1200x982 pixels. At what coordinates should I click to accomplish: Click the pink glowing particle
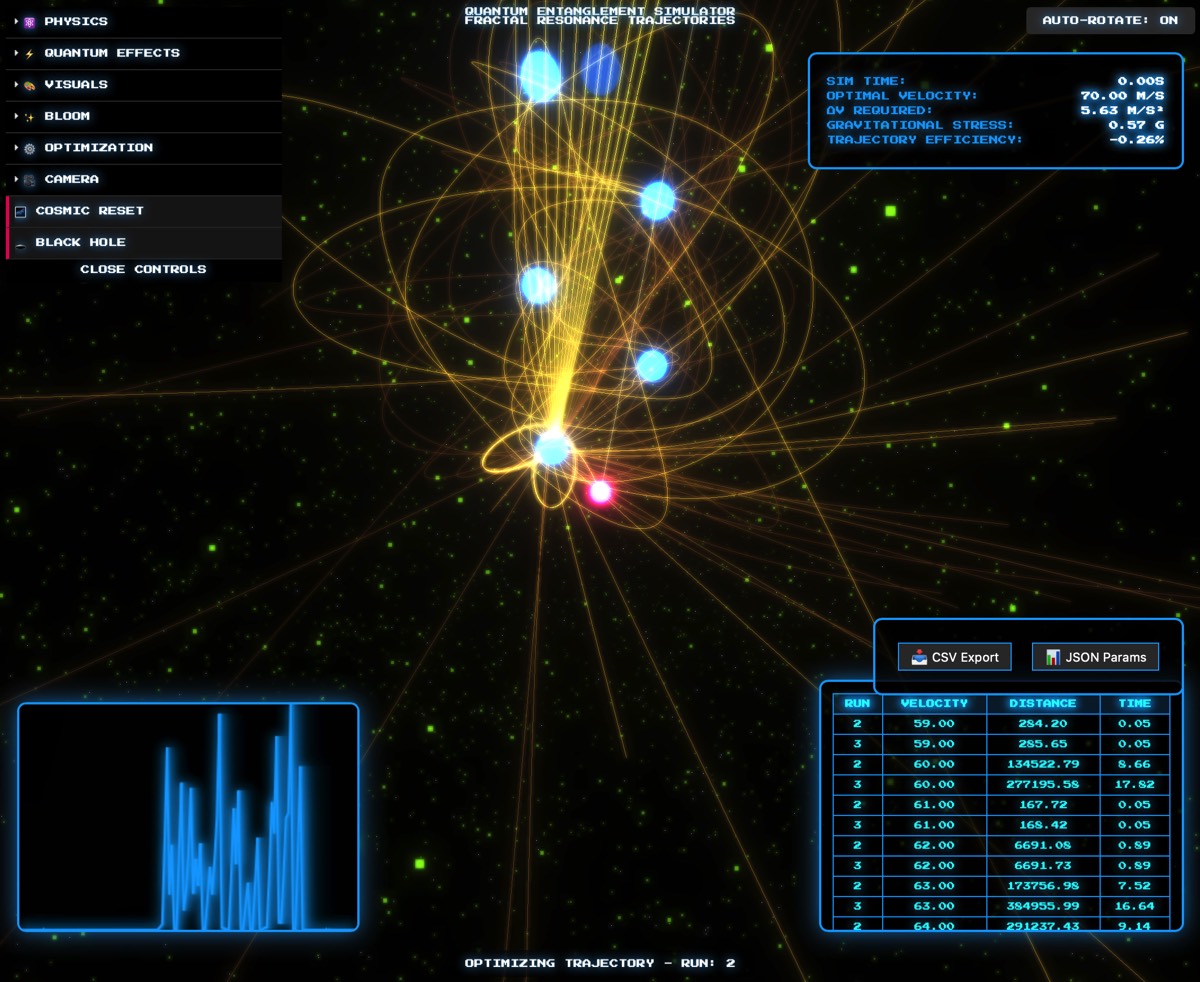(x=600, y=491)
